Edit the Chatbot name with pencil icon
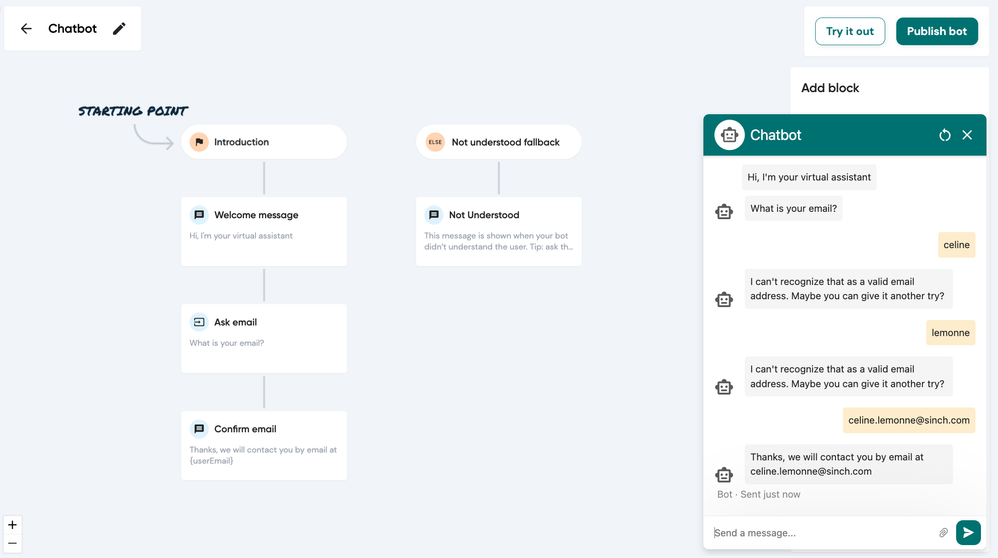Image resolution: width=998 pixels, height=558 pixels. pos(119,29)
